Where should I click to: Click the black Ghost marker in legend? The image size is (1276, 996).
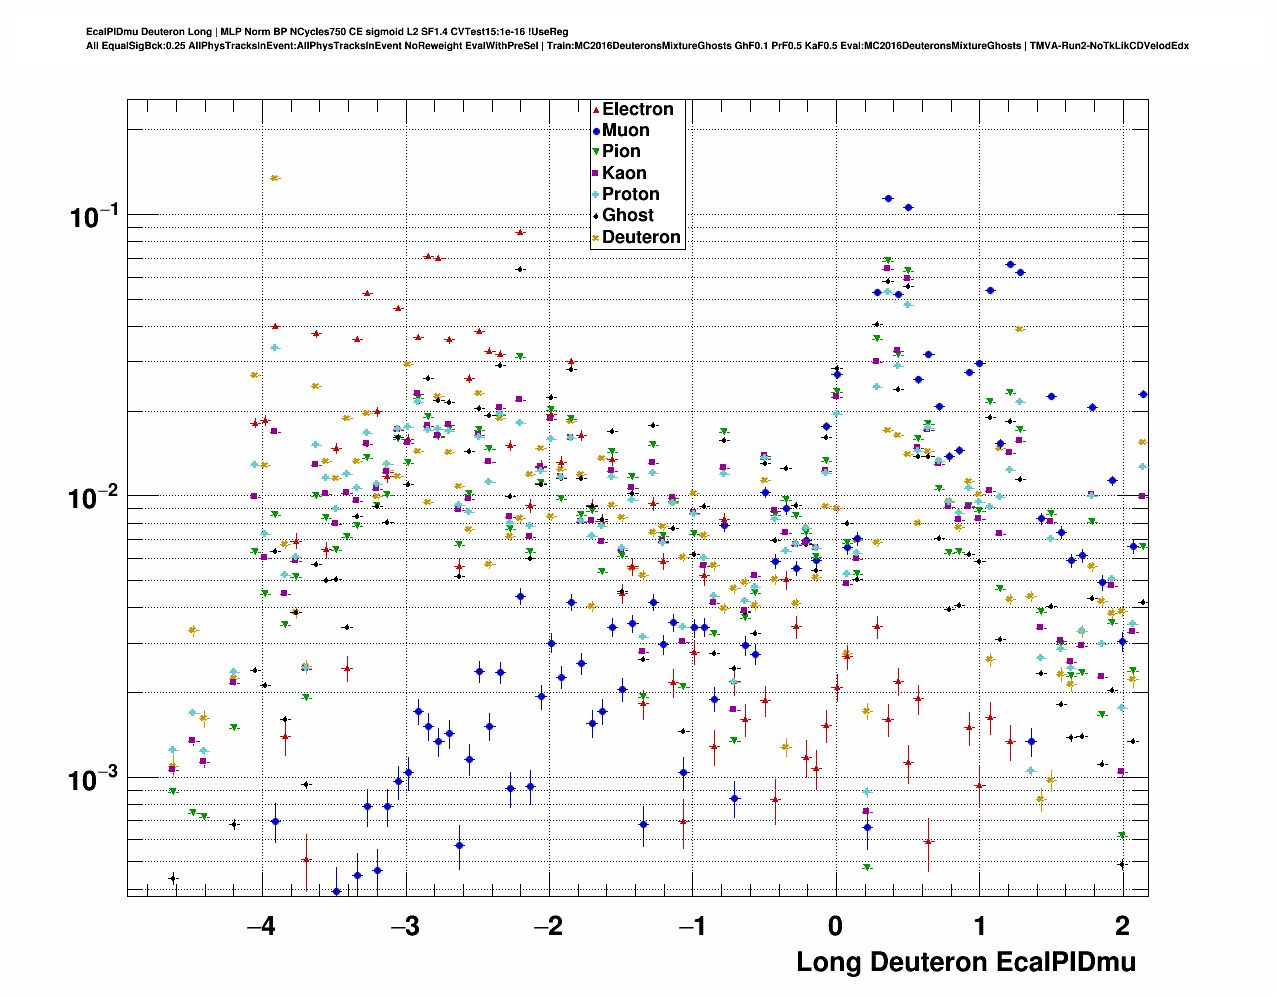(596, 216)
